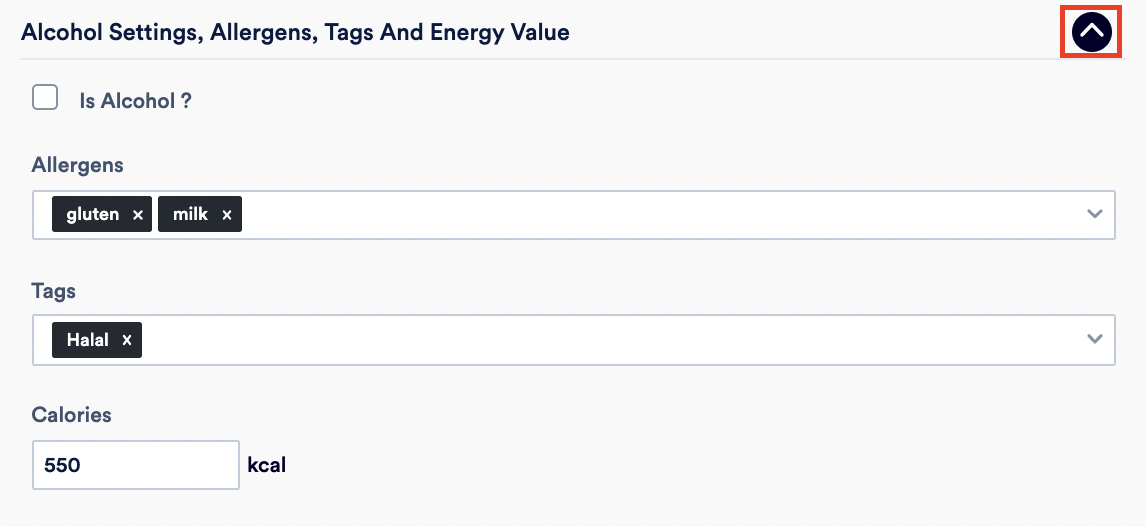Select the Halal chip label

88,340
